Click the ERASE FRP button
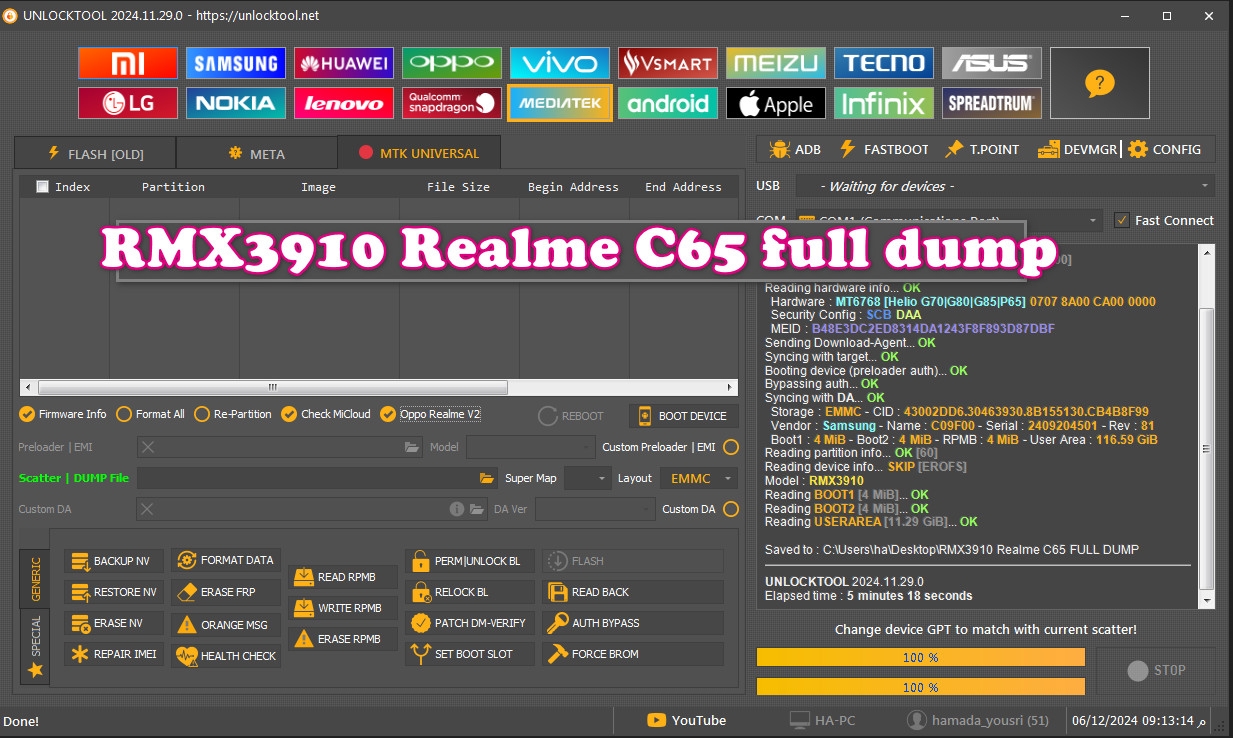Image resolution: width=1233 pixels, height=738 pixels. click(x=226, y=592)
